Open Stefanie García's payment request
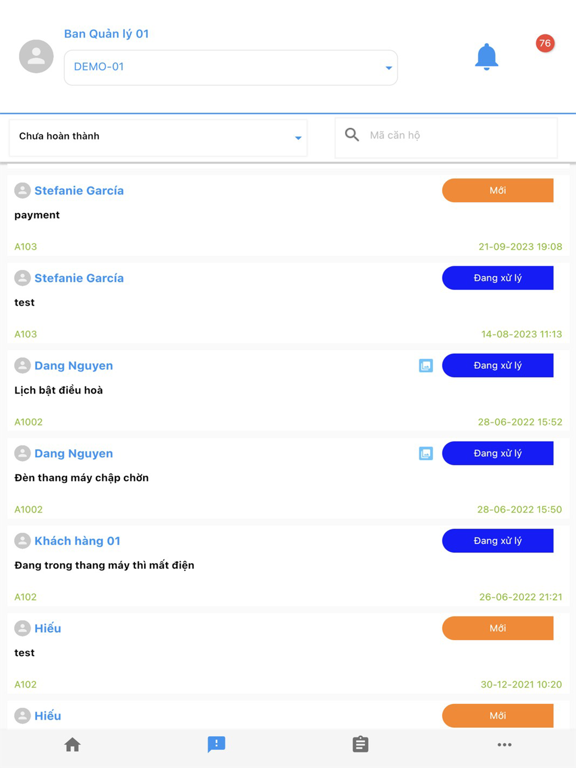 pyautogui.click(x=288, y=215)
